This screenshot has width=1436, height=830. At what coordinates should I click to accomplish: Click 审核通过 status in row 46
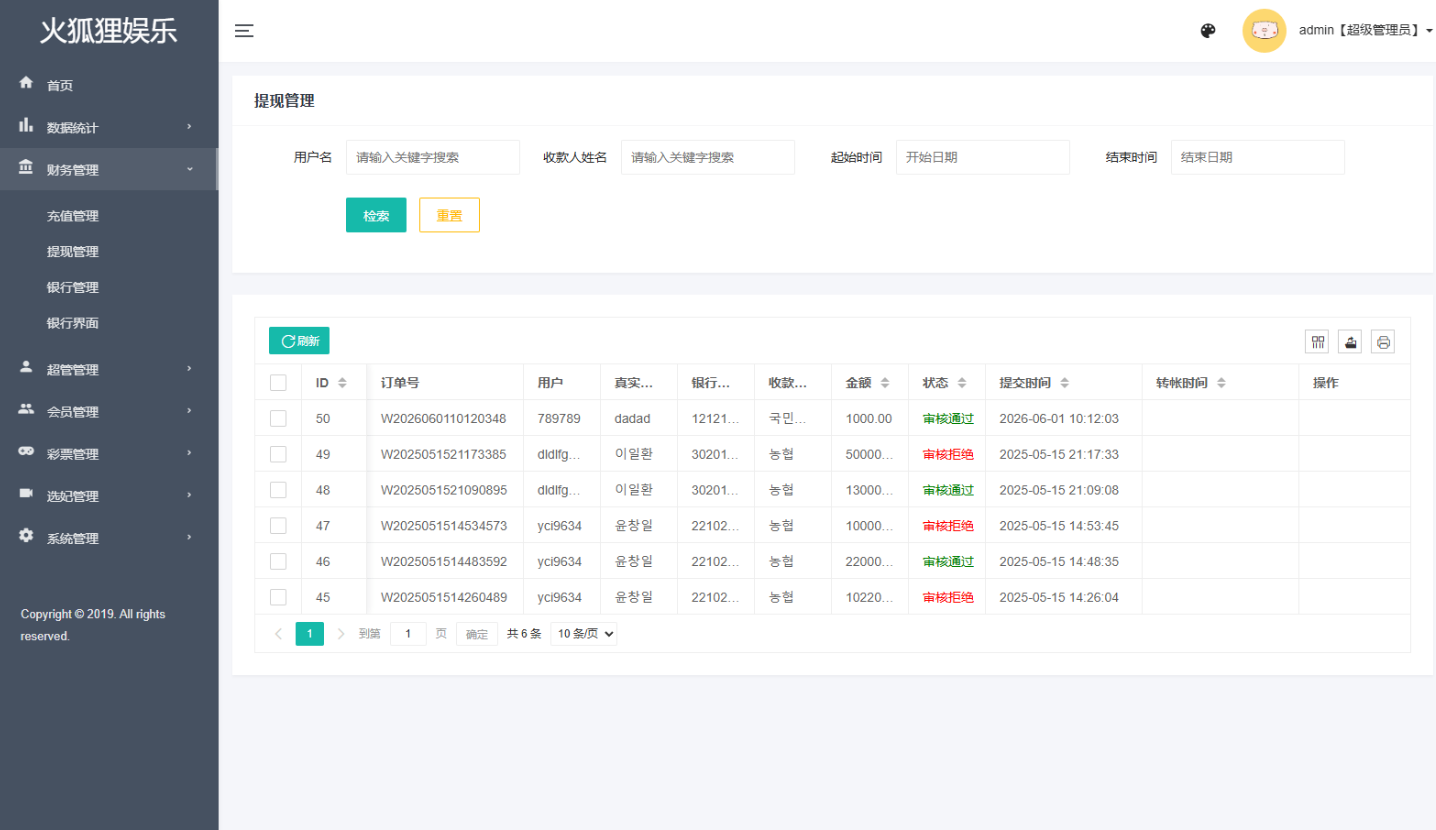pos(948,562)
